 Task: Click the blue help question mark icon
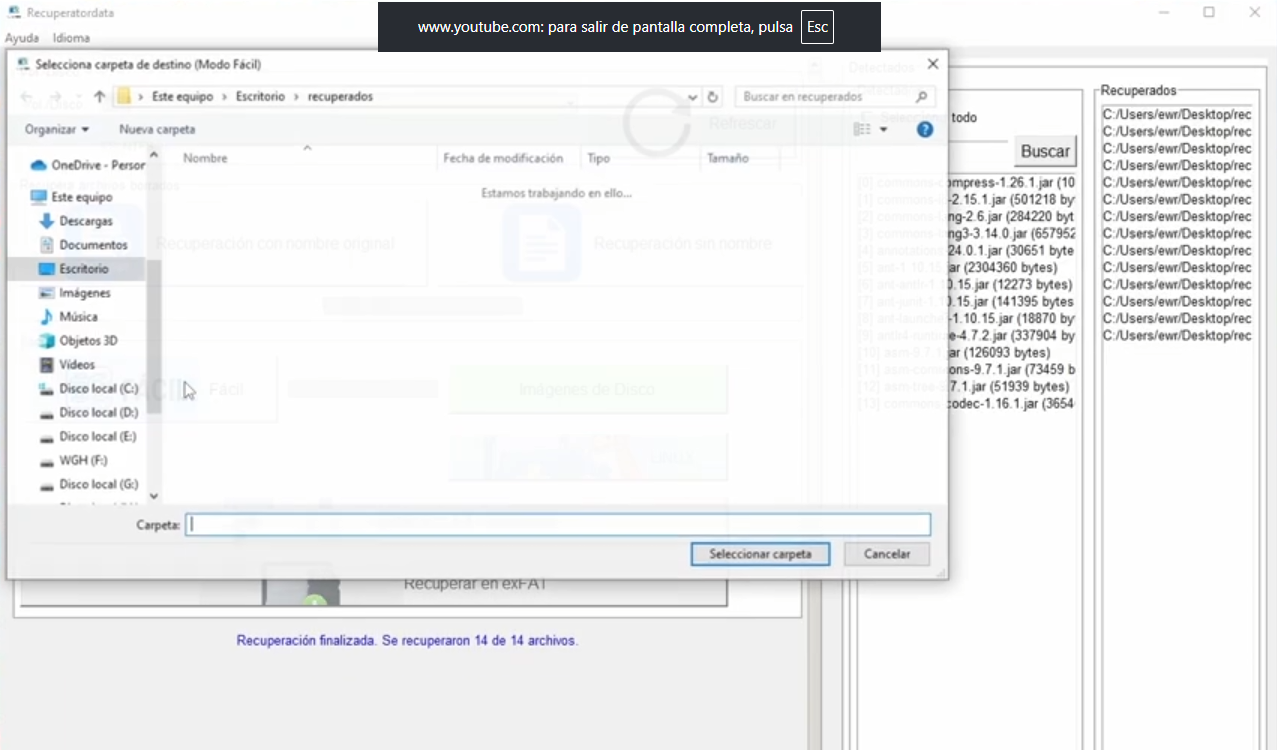click(925, 130)
